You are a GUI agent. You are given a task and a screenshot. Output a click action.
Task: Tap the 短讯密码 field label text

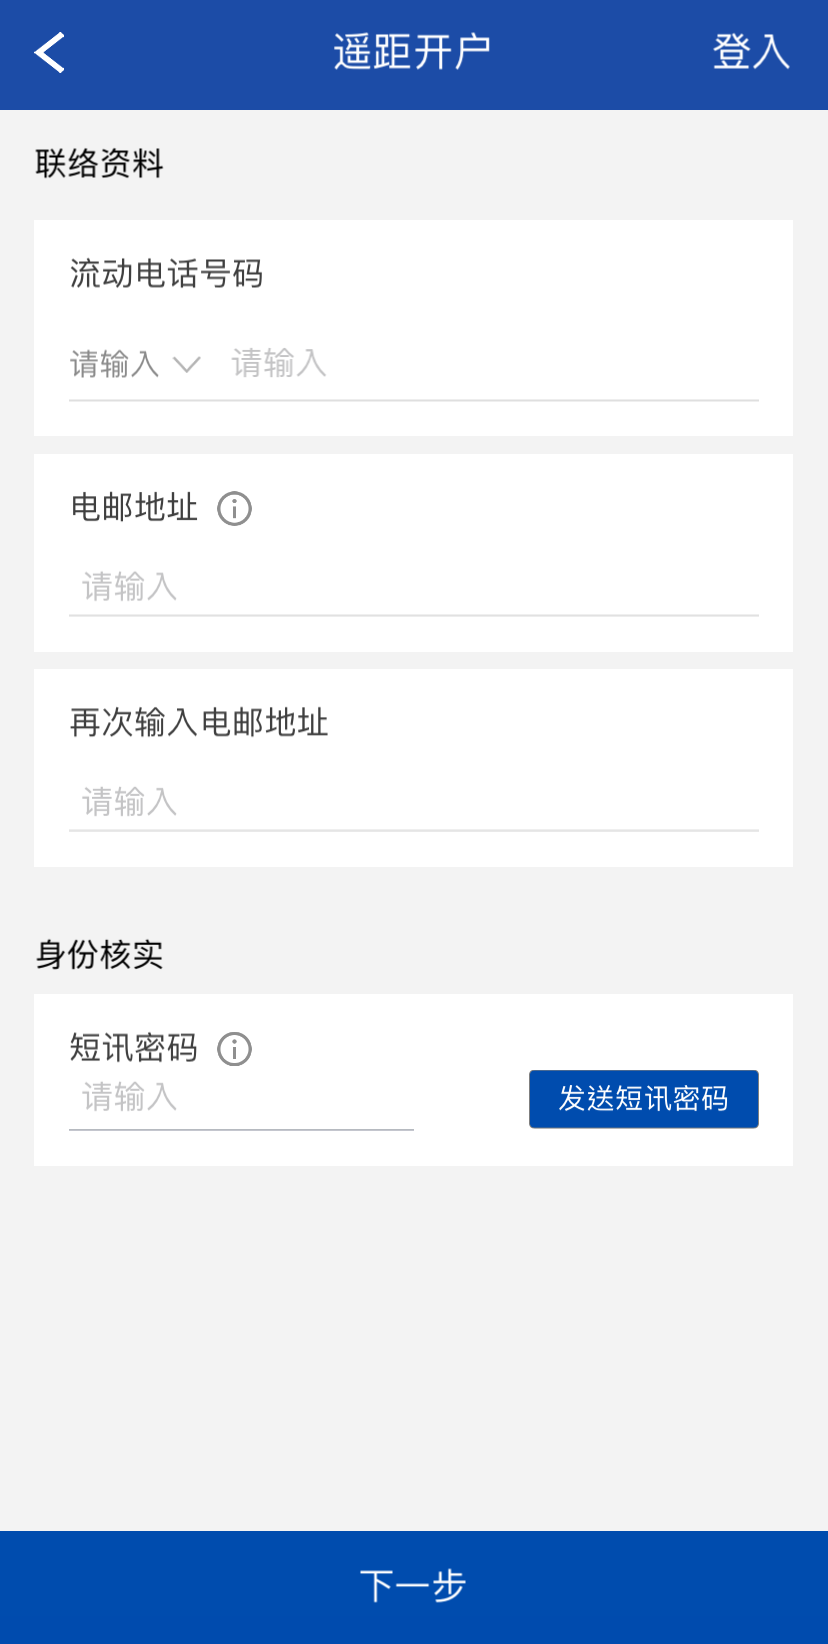point(134,1048)
